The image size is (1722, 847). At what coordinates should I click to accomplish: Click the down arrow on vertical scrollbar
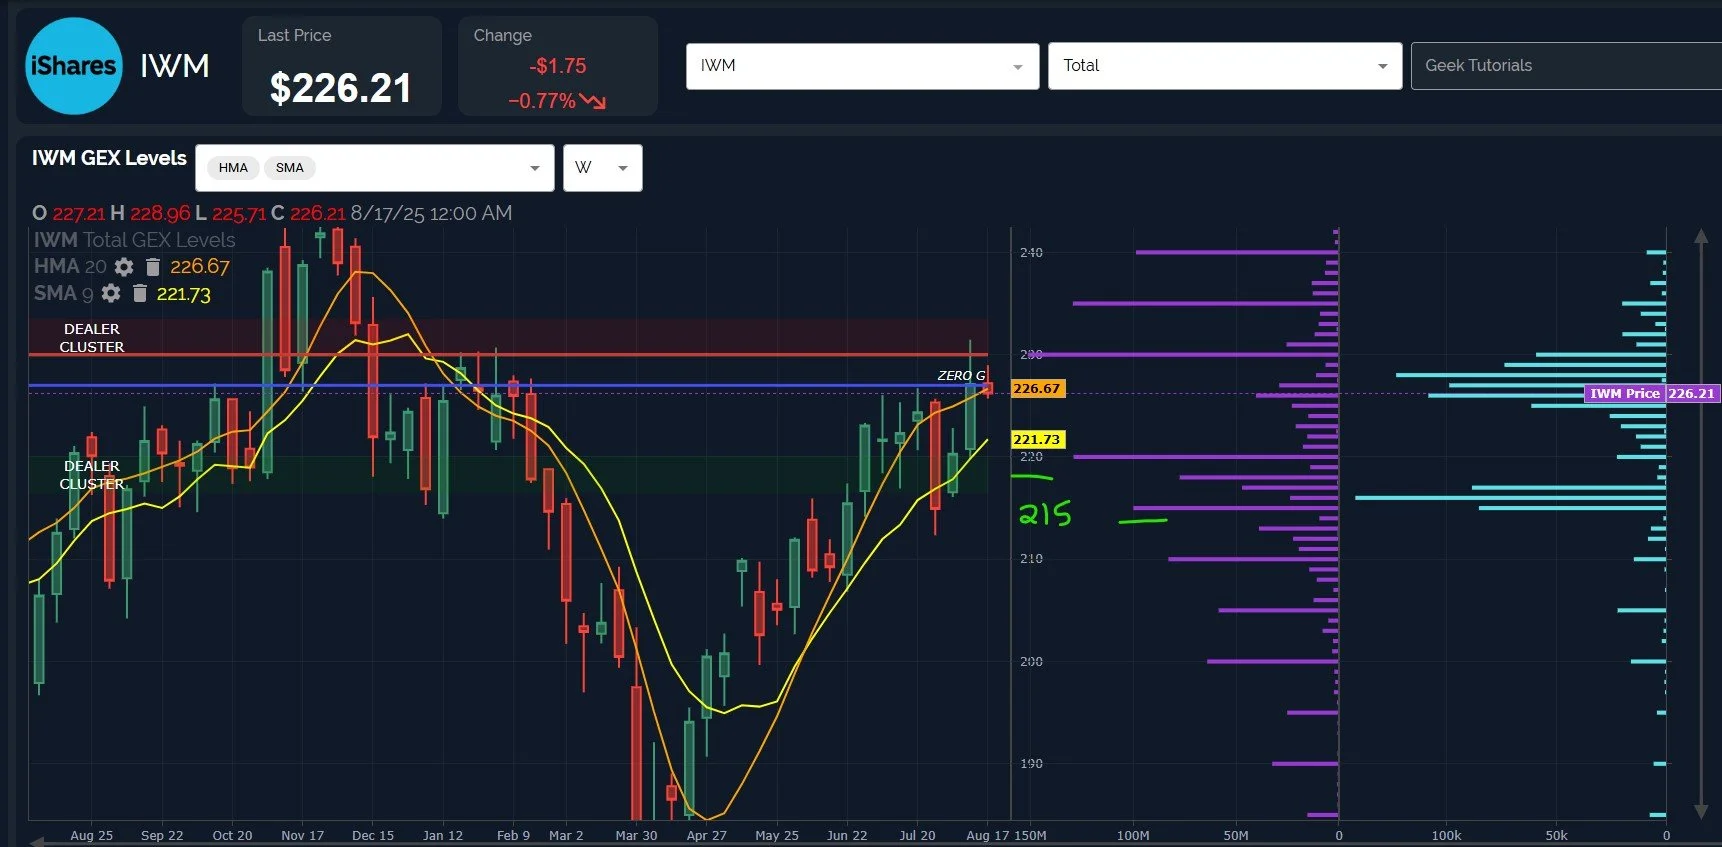coord(1700,811)
